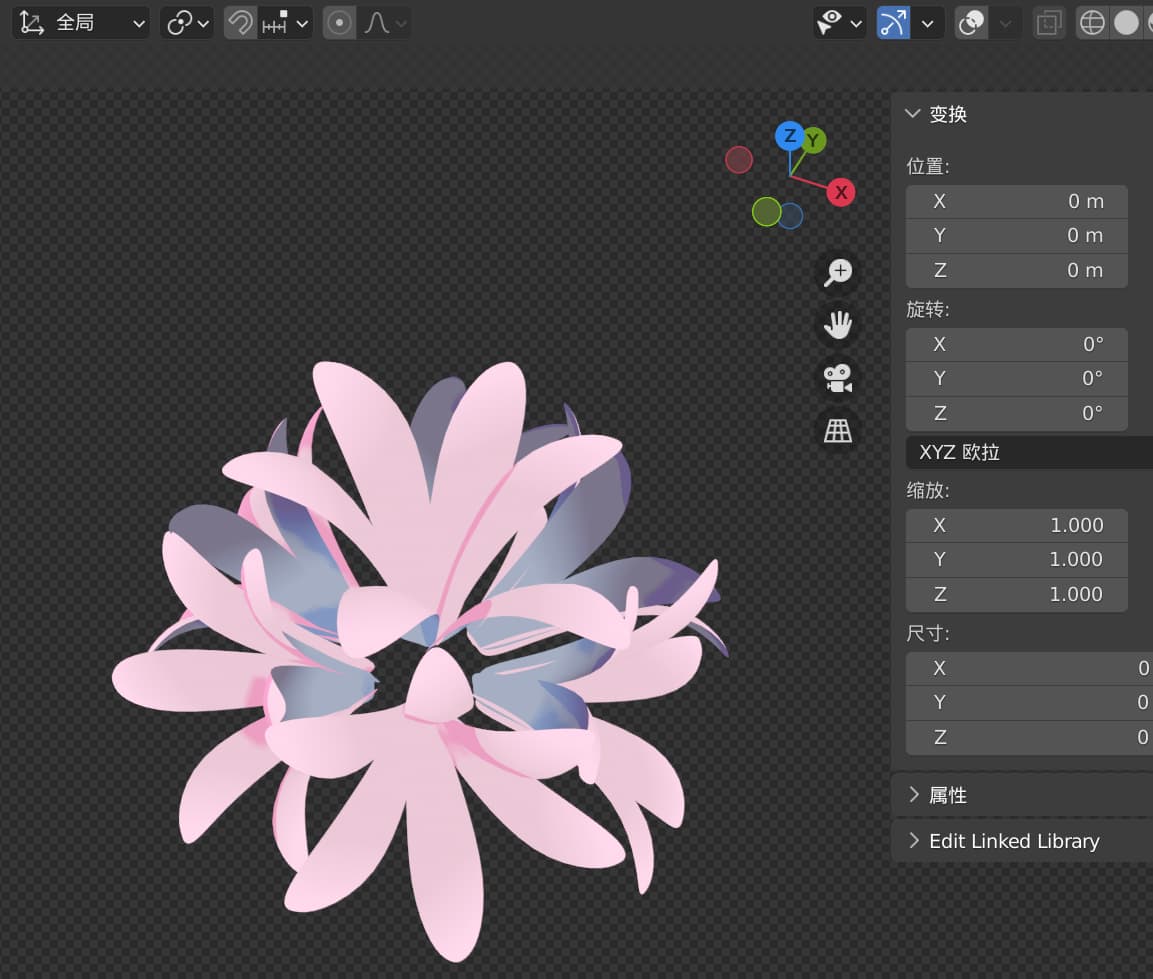The image size is (1153, 979).
Task: Toggle the snap magnet button
Action: coord(240,23)
